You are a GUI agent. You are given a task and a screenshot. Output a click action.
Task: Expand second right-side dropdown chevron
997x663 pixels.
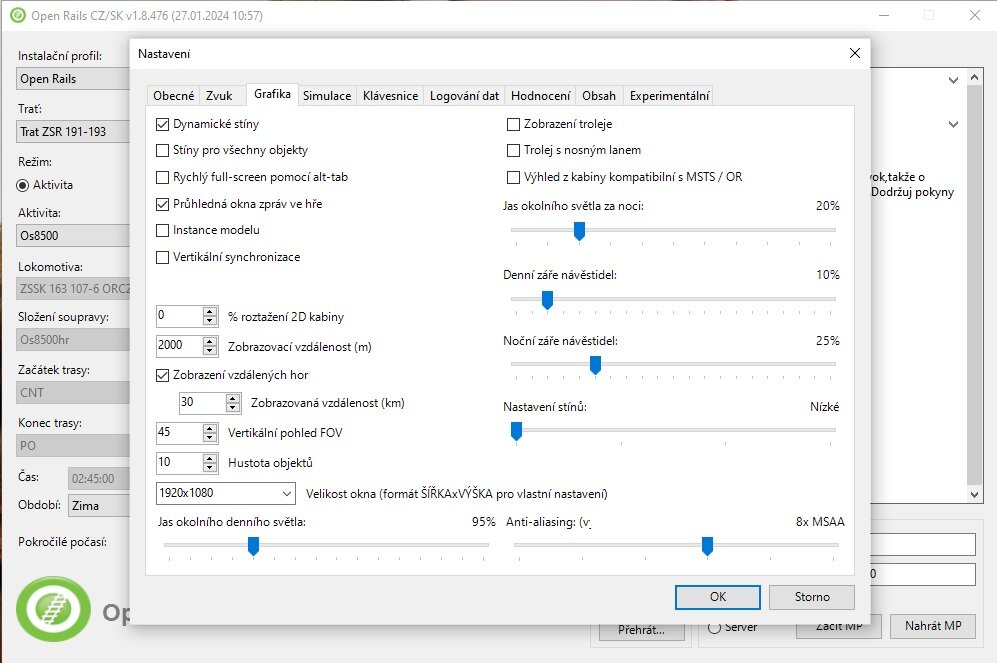tap(953, 125)
